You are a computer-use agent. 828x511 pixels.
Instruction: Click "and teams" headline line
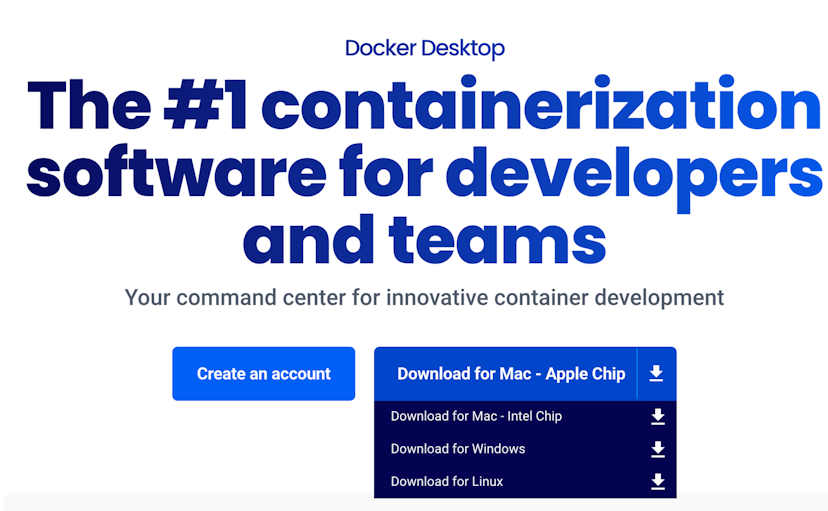click(424, 240)
